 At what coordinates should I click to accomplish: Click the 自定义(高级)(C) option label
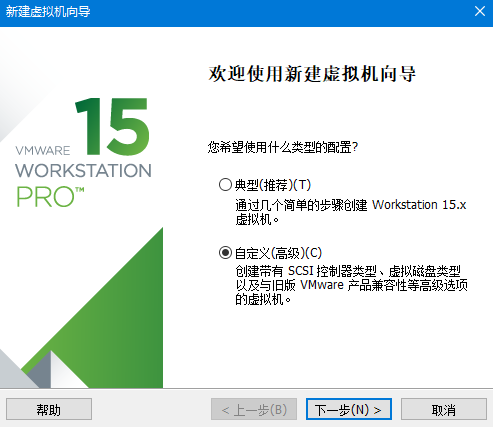[x=278, y=253]
